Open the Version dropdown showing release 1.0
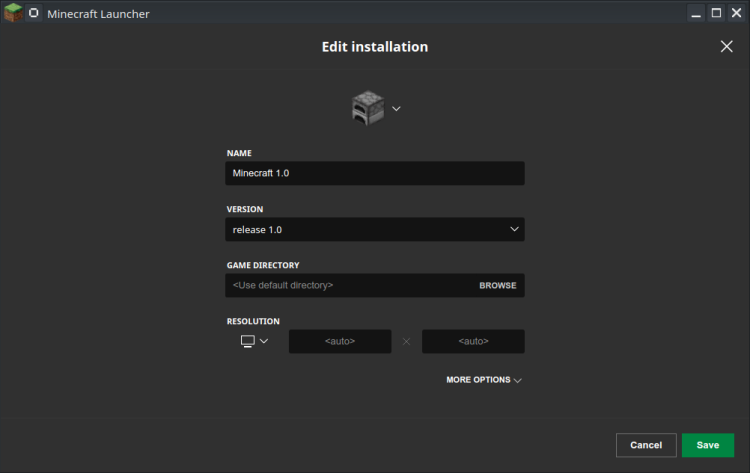This screenshot has height=473, width=750. (375, 230)
